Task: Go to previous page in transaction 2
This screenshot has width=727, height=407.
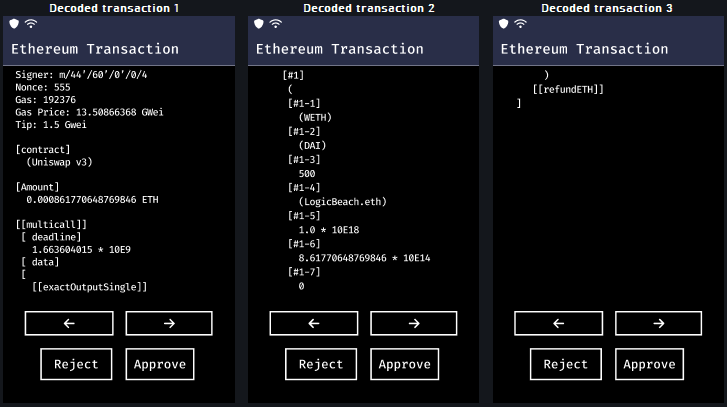Action: coord(313,323)
